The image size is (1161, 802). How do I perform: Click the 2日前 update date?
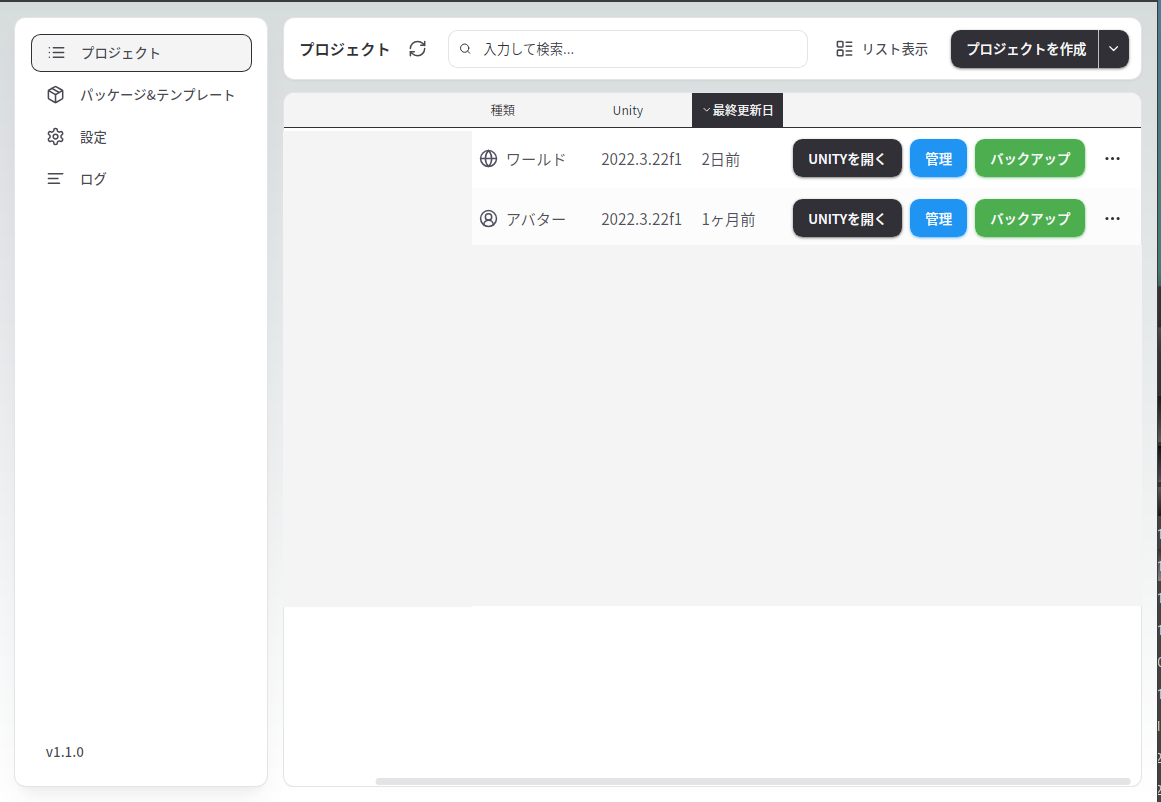pos(720,159)
